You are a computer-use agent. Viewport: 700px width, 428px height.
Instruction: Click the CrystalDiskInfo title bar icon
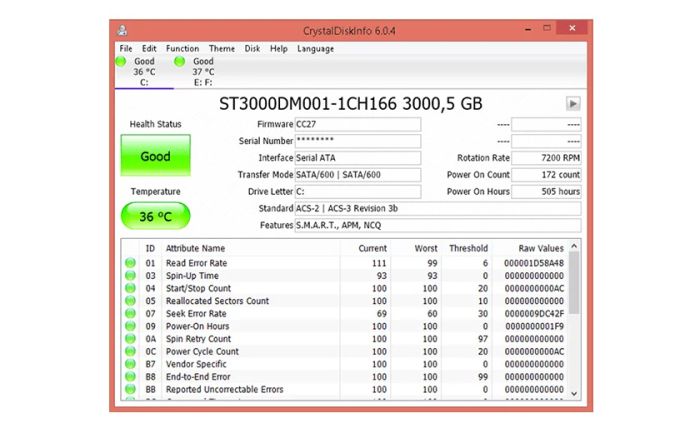(x=122, y=30)
